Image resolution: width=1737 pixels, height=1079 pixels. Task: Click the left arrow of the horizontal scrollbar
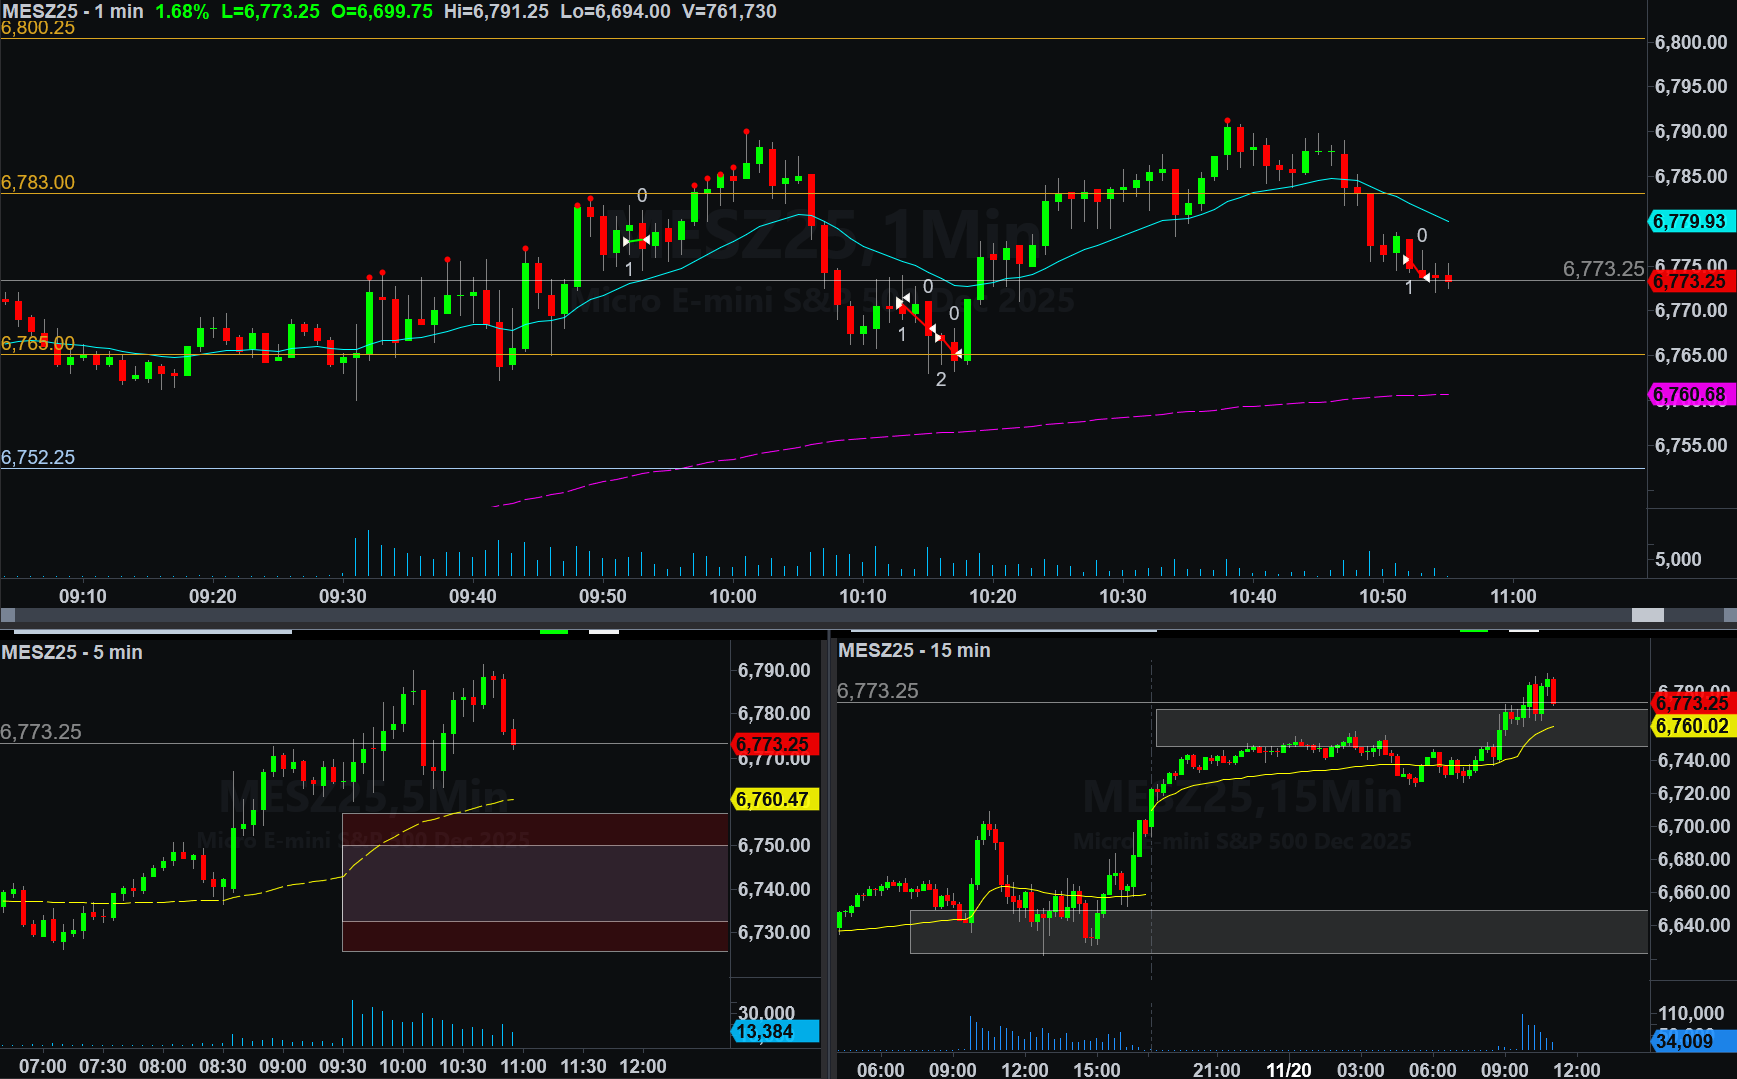[8, 615]
